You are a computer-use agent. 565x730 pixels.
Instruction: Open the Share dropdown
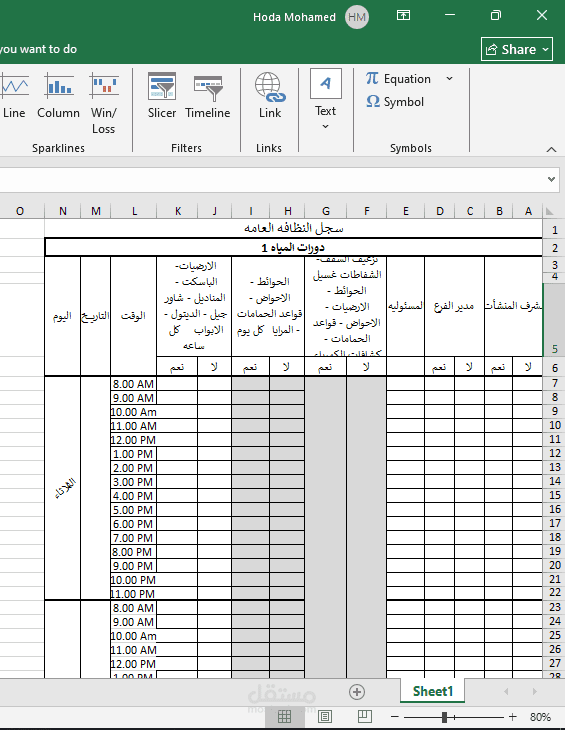pyautogui.click(x=517, y=49)
